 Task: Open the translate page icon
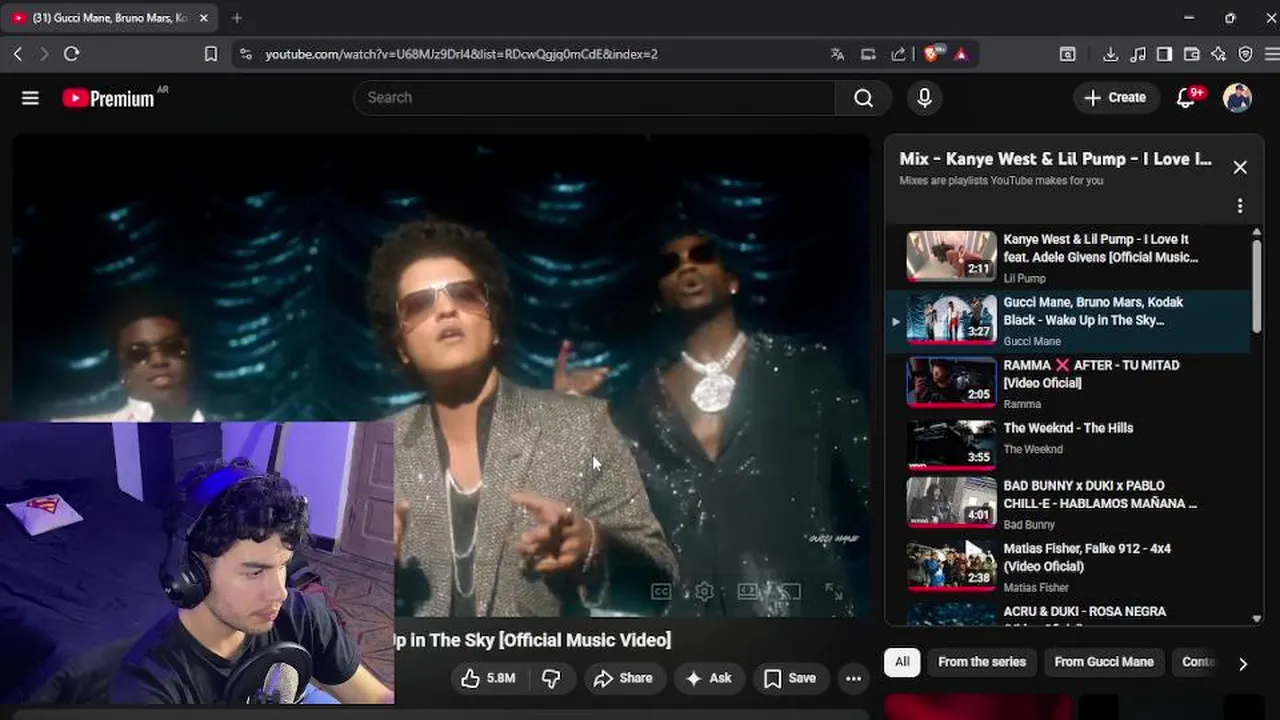click(838, 54)
